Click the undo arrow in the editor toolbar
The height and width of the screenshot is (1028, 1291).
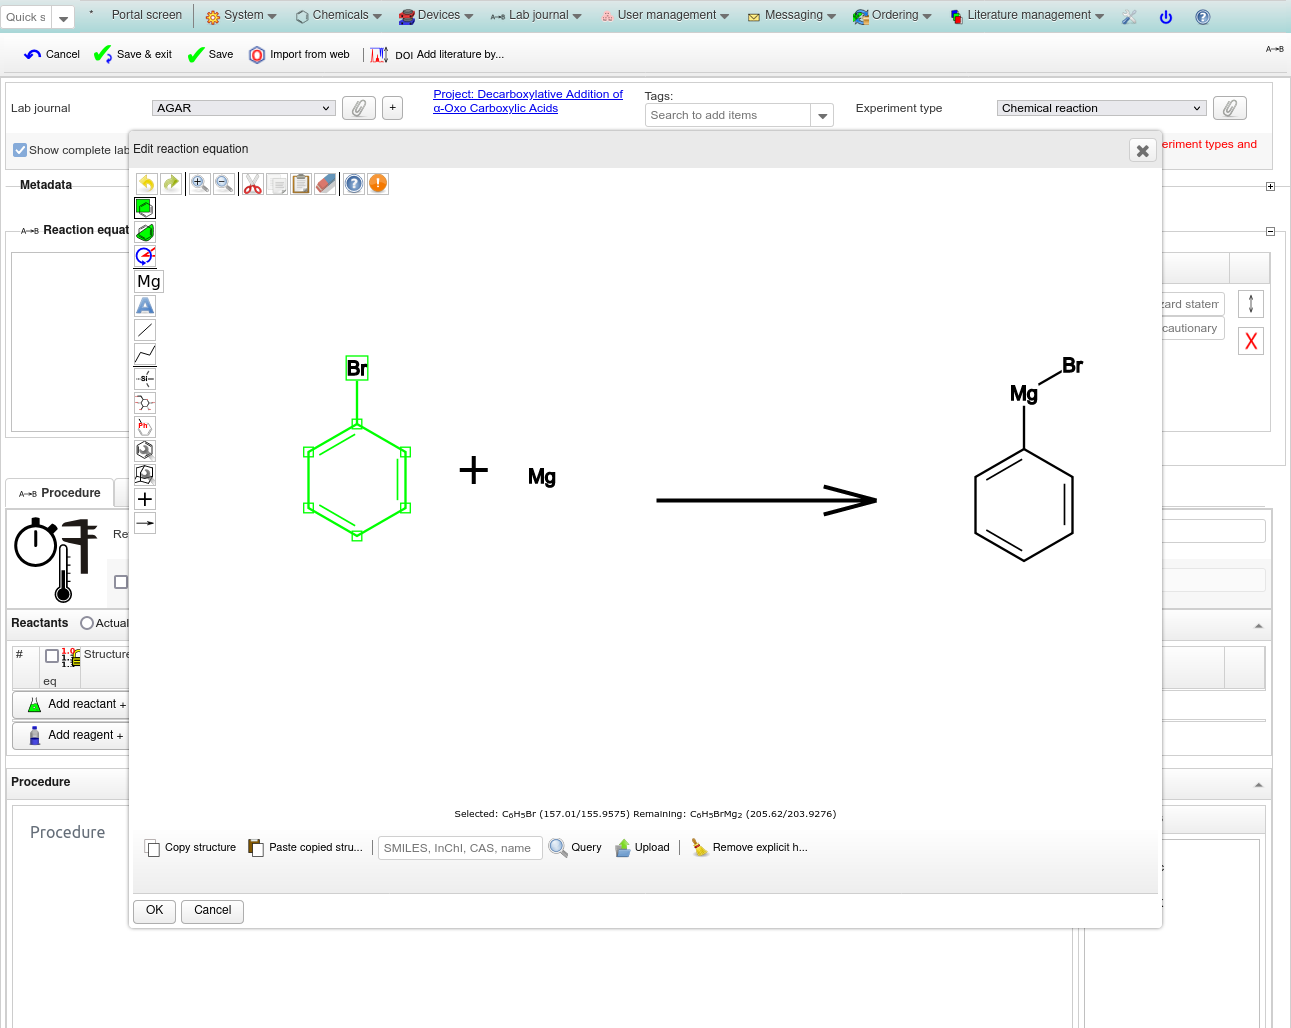point(147,184)
